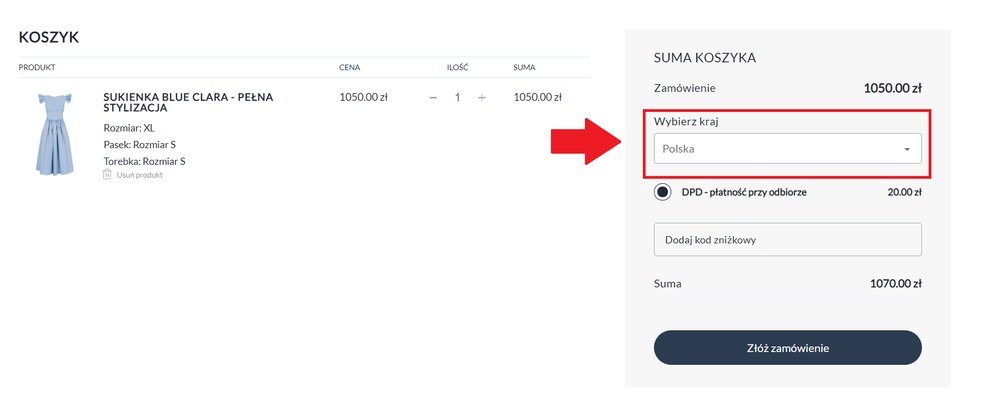This screenshot has height=405, width=1000.
Task: Click the Usuń produkt link
Action: pos(140,175)
